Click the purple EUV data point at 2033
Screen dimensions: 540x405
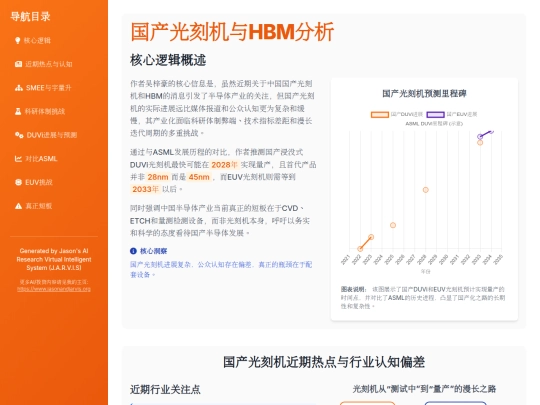tap(480, 136)
